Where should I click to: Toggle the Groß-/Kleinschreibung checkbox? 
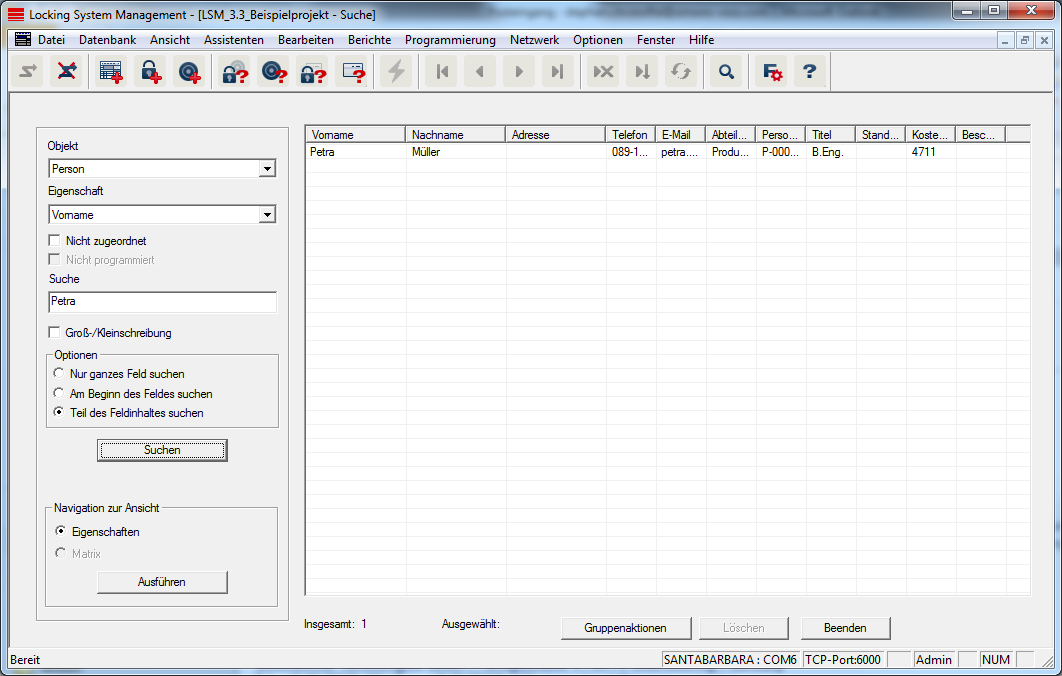(x=55, y=333)
